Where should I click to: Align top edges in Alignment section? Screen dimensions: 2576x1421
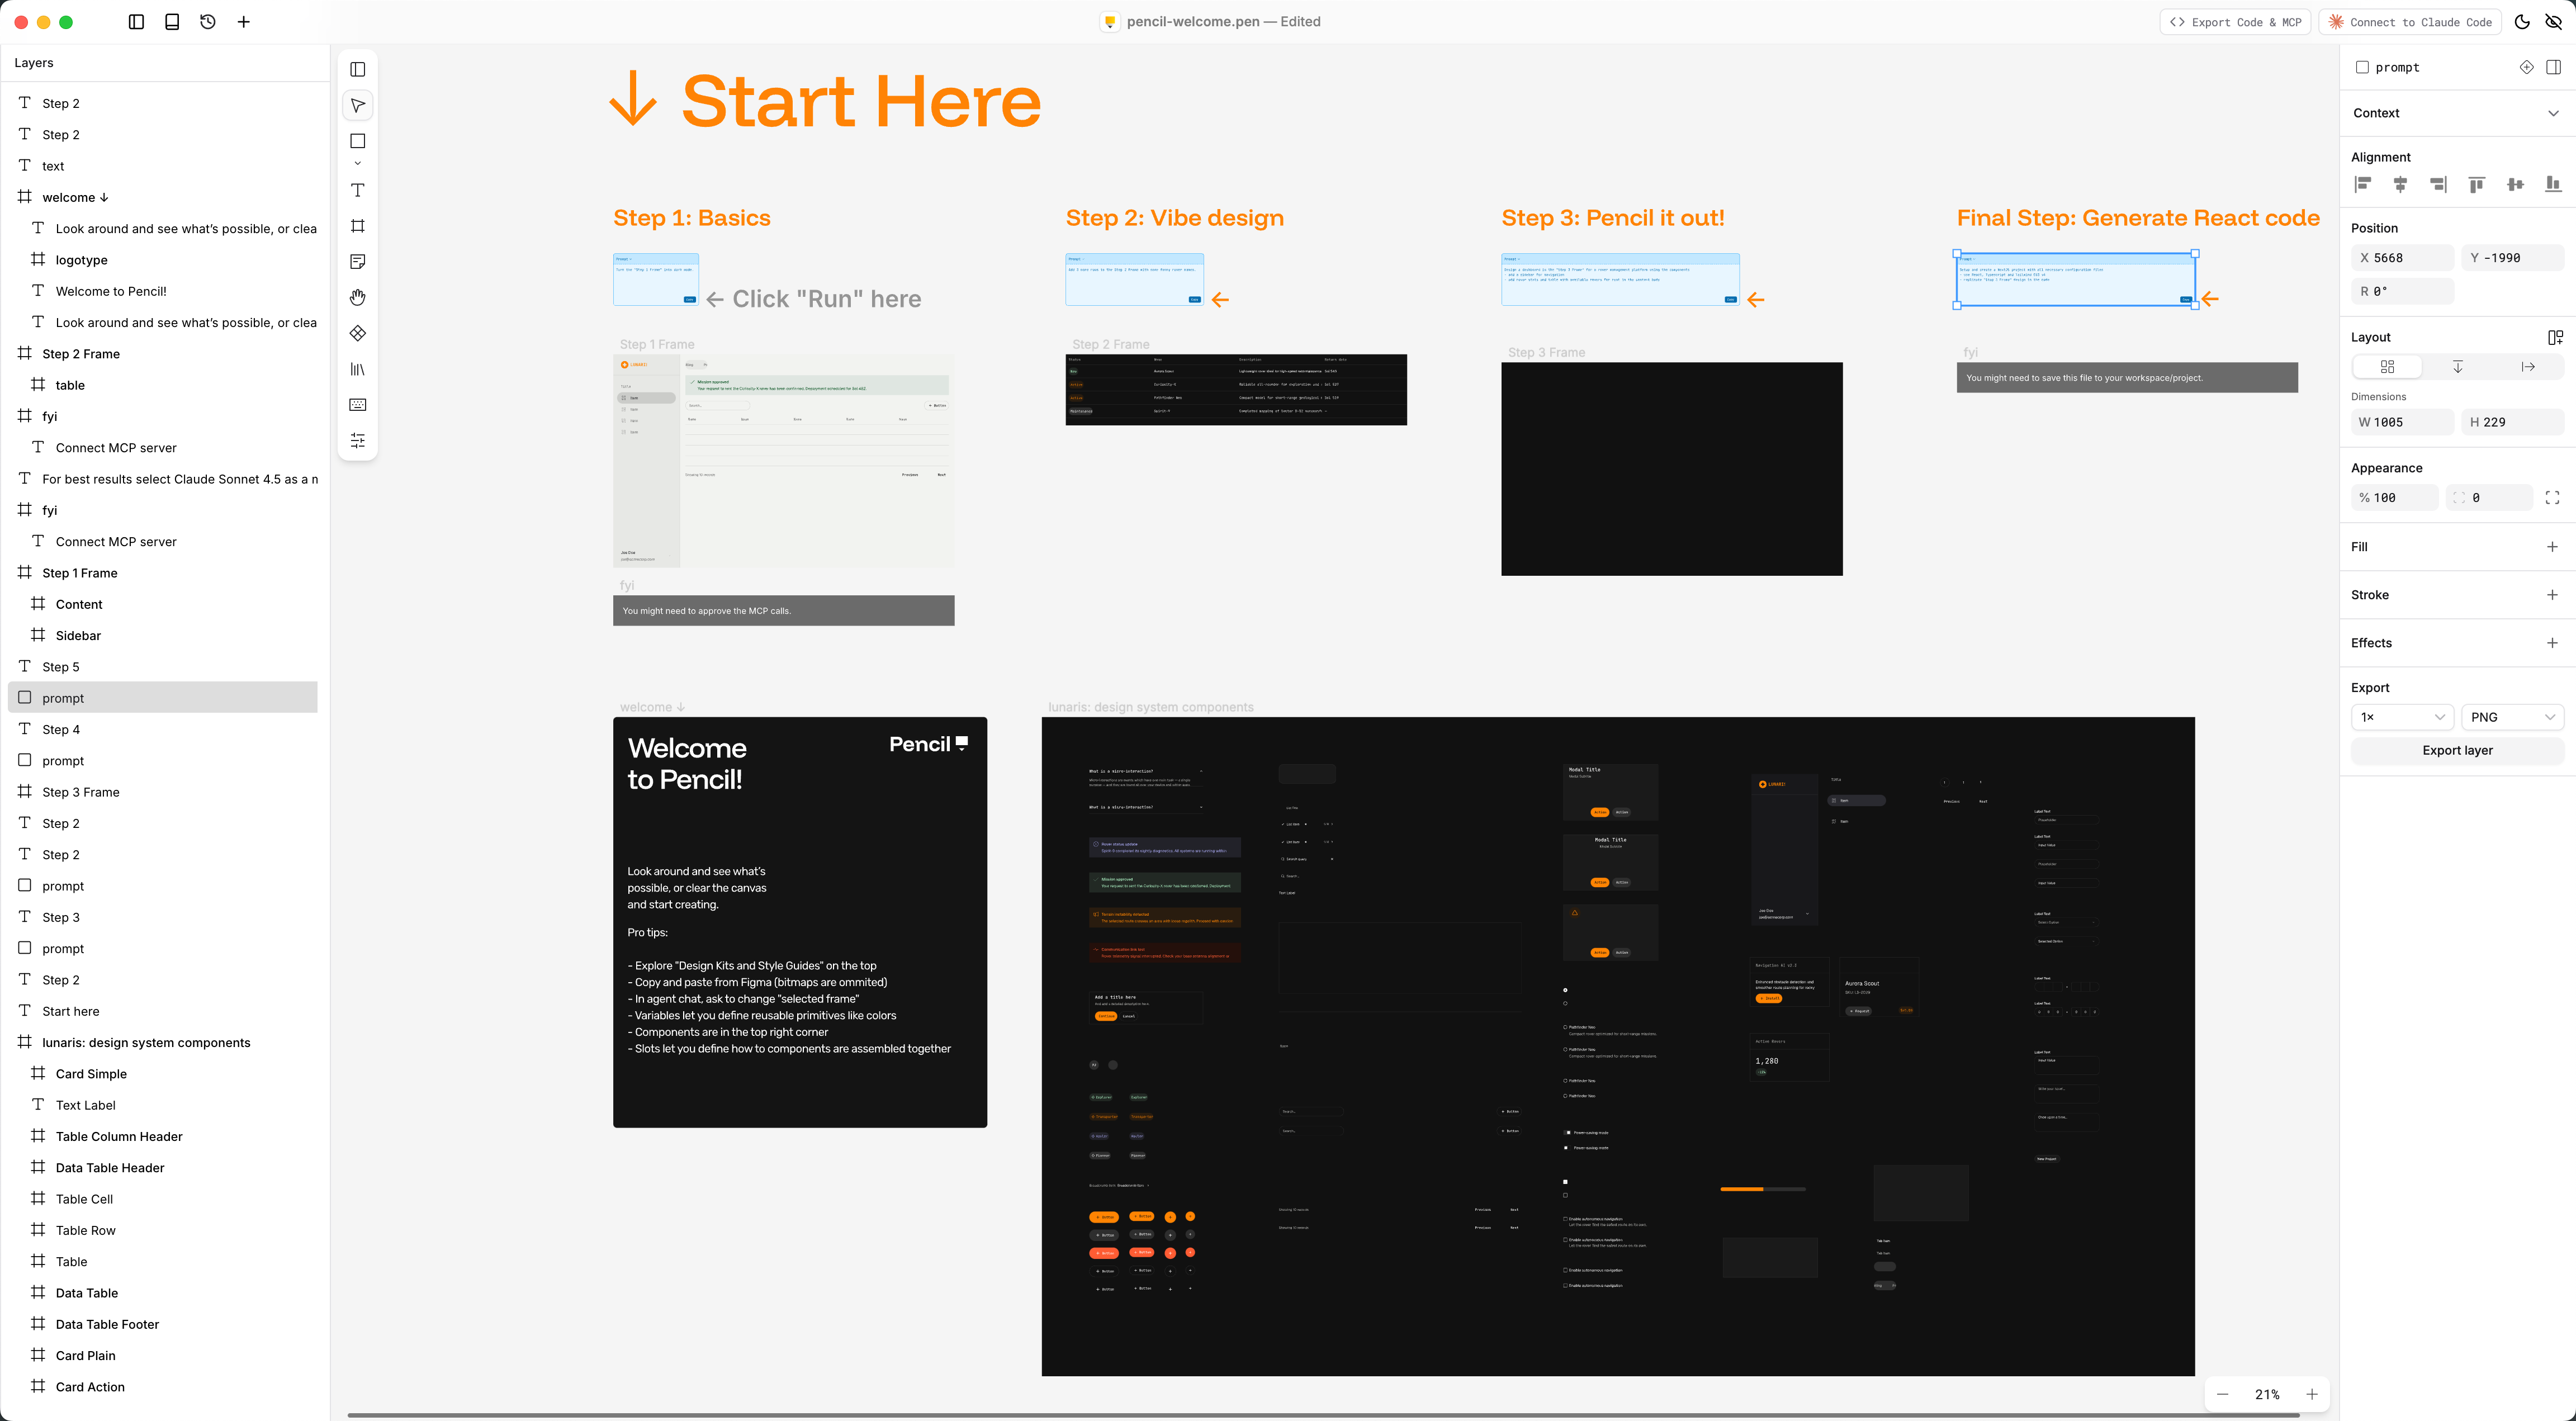(x=2477, y=184)
